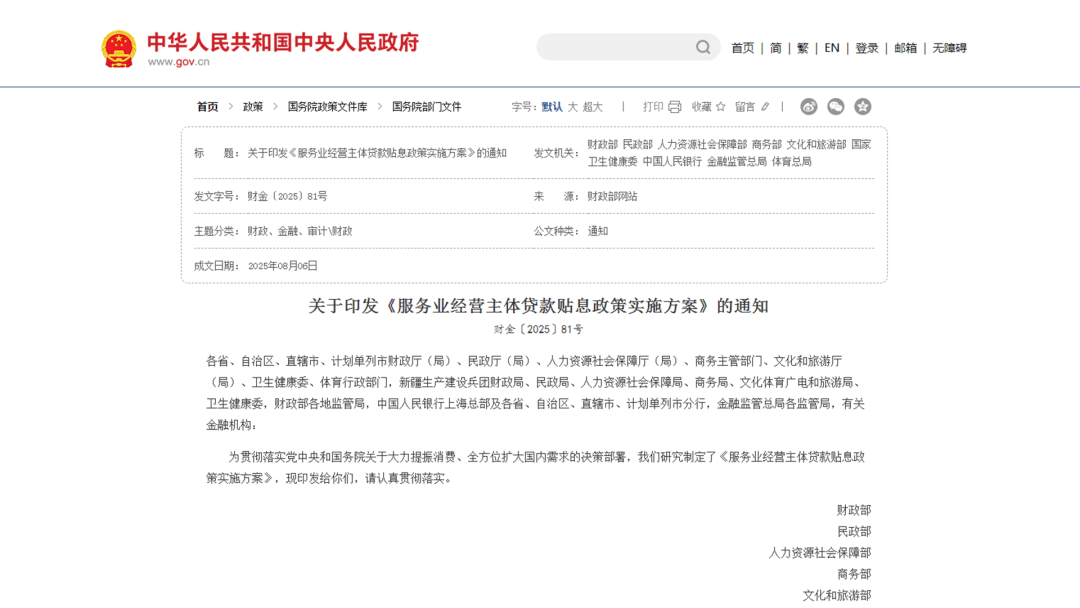This screenshot has height=608, width=1080.
Task: Click the search magnifier icon
Action: click(703, 48)
